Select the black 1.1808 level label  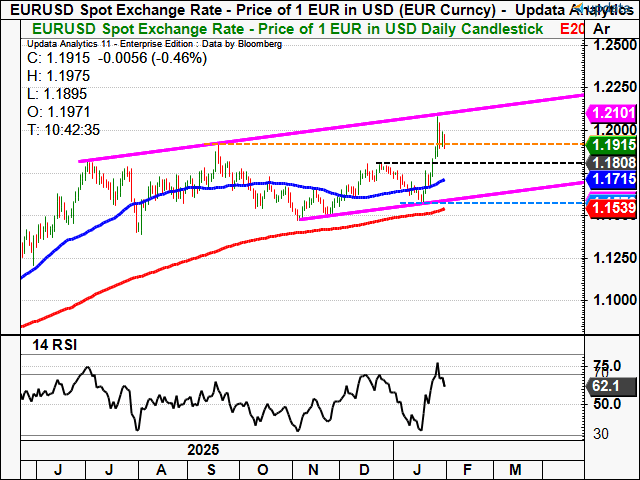coord(608,161)
